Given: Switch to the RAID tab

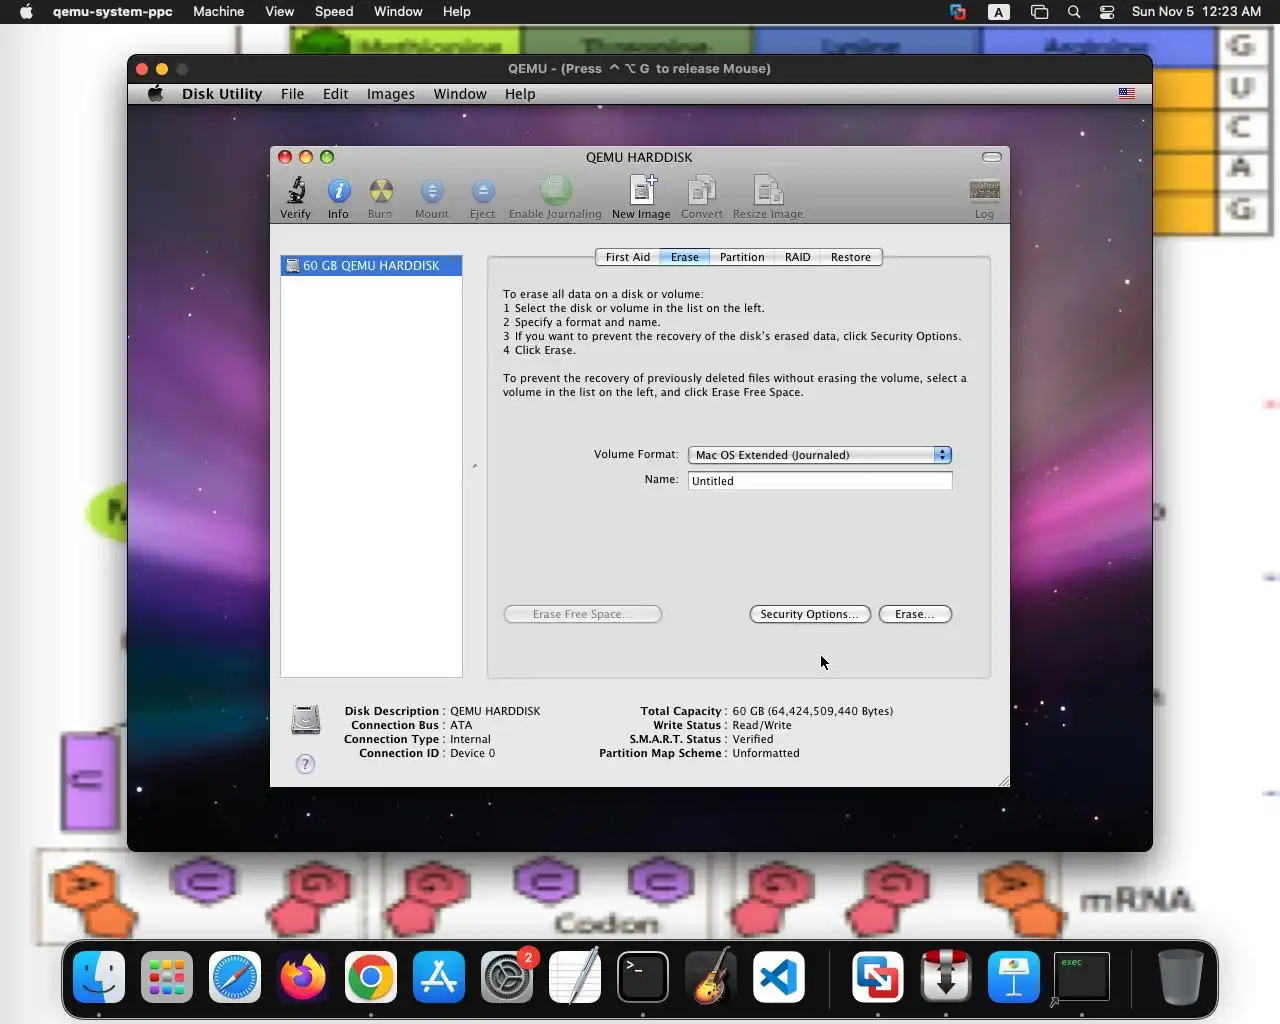Looking at the screenshot, I should point(798,257).
